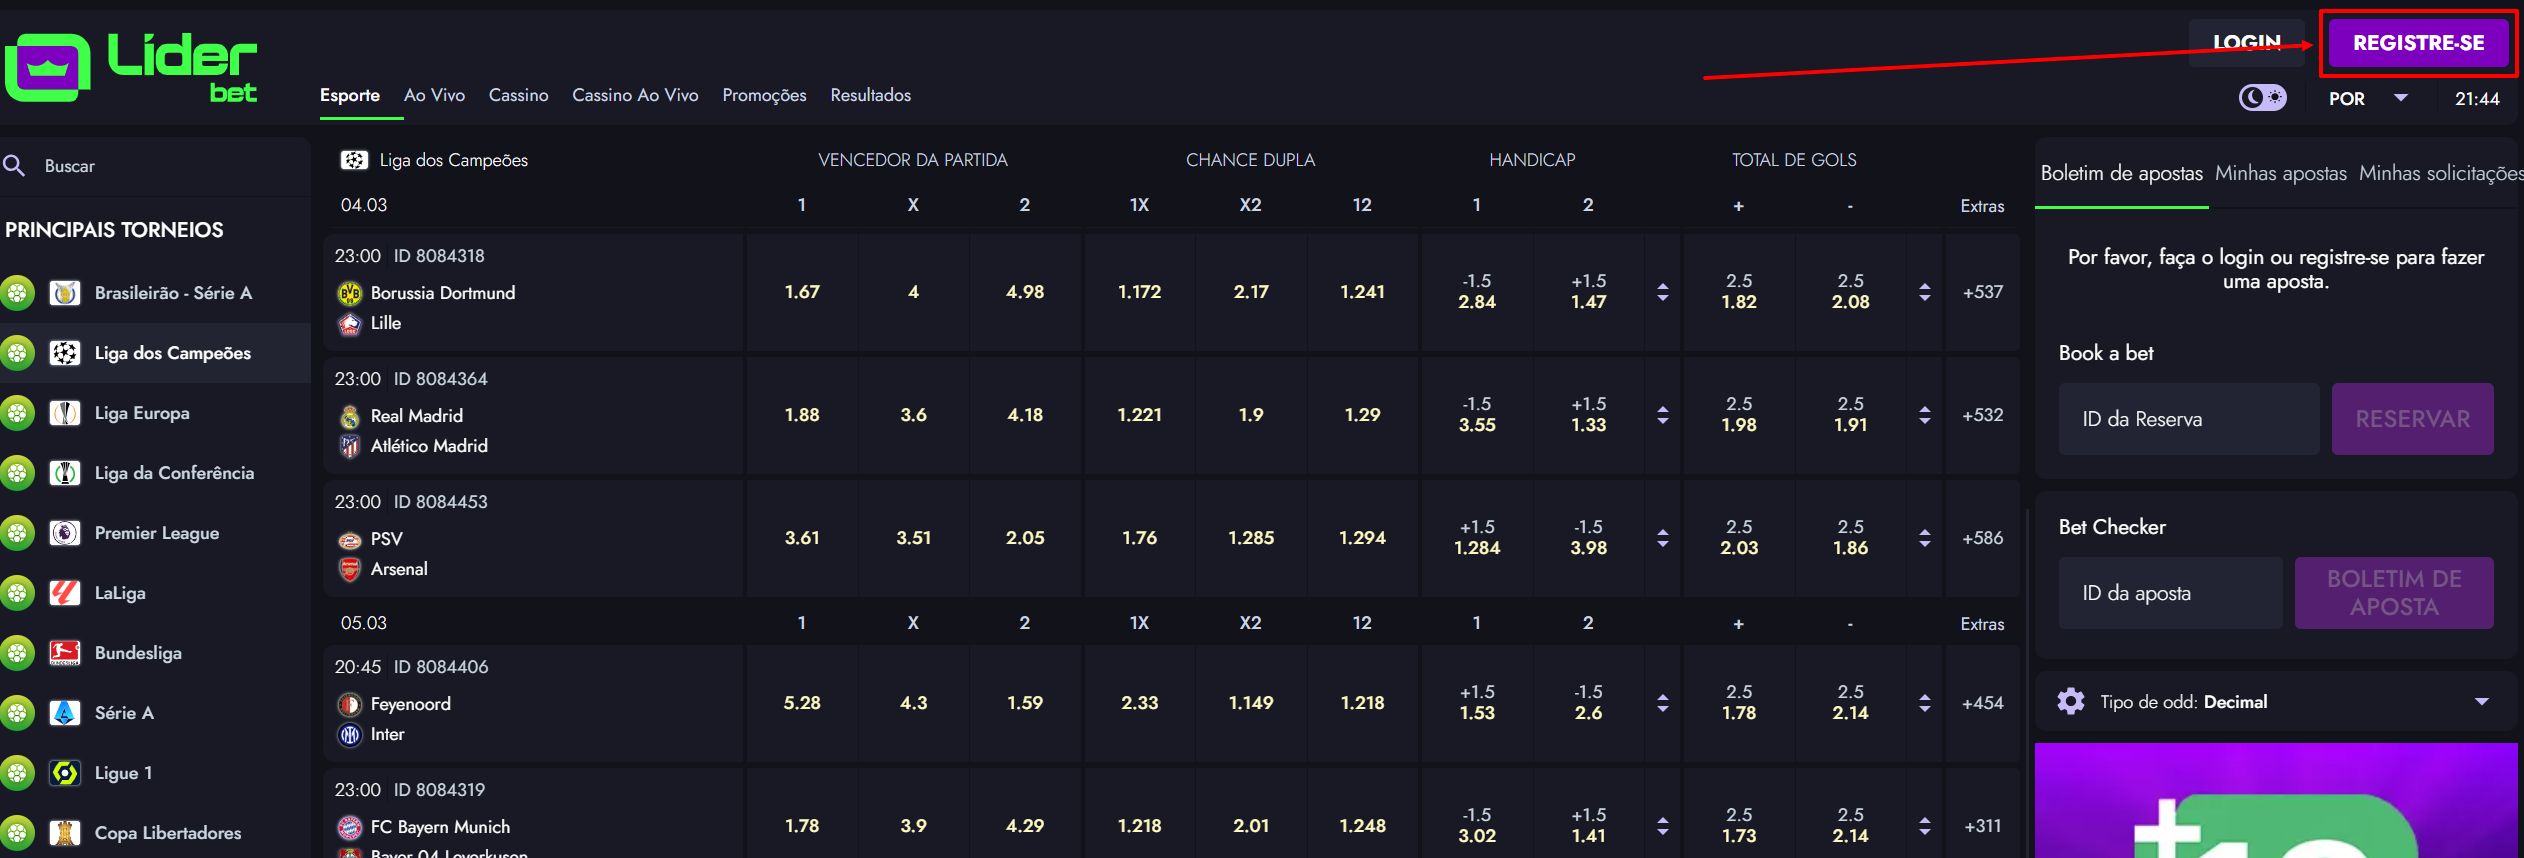Image resolution: width=2524 pixels, height=858 pixels.
Task: Expand handicap options for Bayern Munich match
Action: click(1662, 826)
